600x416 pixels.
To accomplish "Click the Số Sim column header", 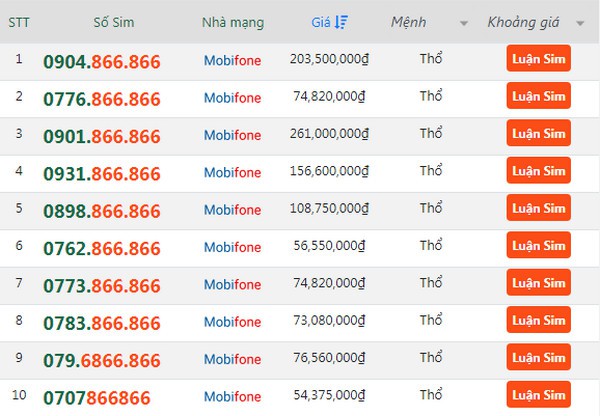I will point(114,22).
